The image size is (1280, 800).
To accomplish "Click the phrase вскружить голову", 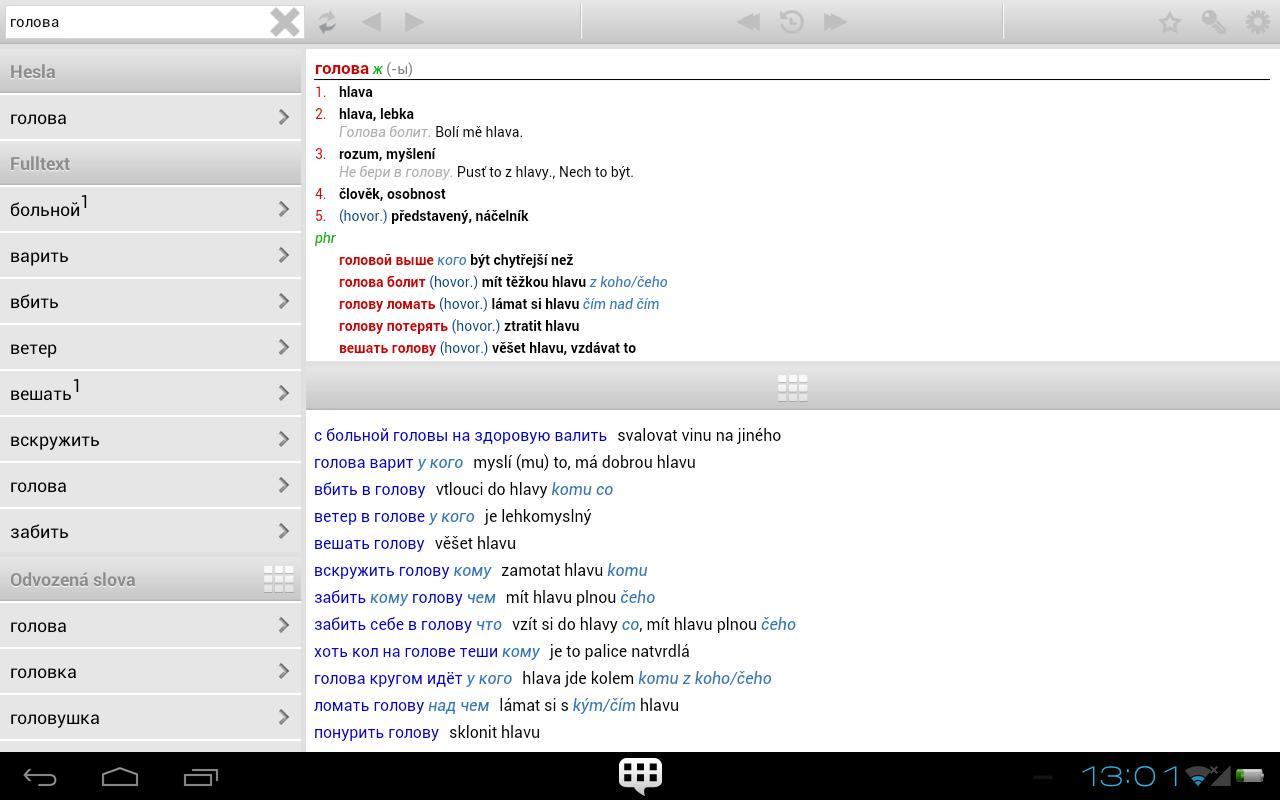I will click(x=382, y=570).
